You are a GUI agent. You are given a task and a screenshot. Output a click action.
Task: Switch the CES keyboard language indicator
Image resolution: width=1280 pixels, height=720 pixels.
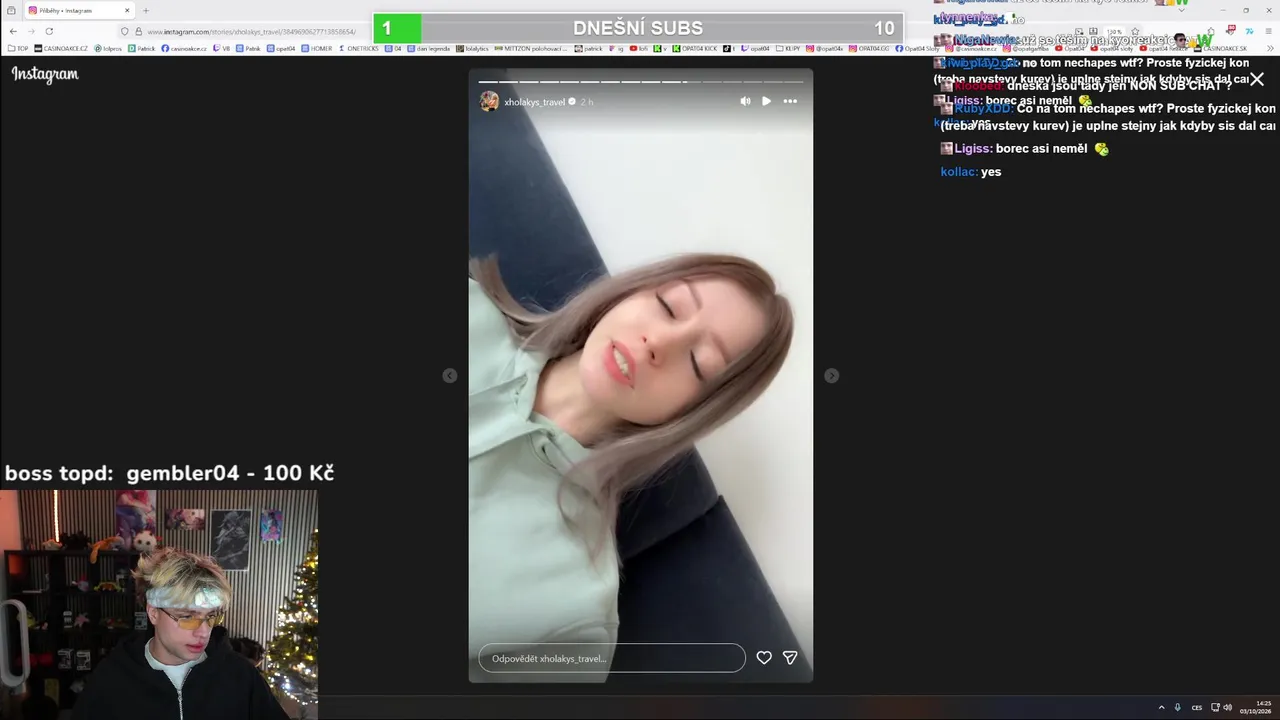(1196, 708)
